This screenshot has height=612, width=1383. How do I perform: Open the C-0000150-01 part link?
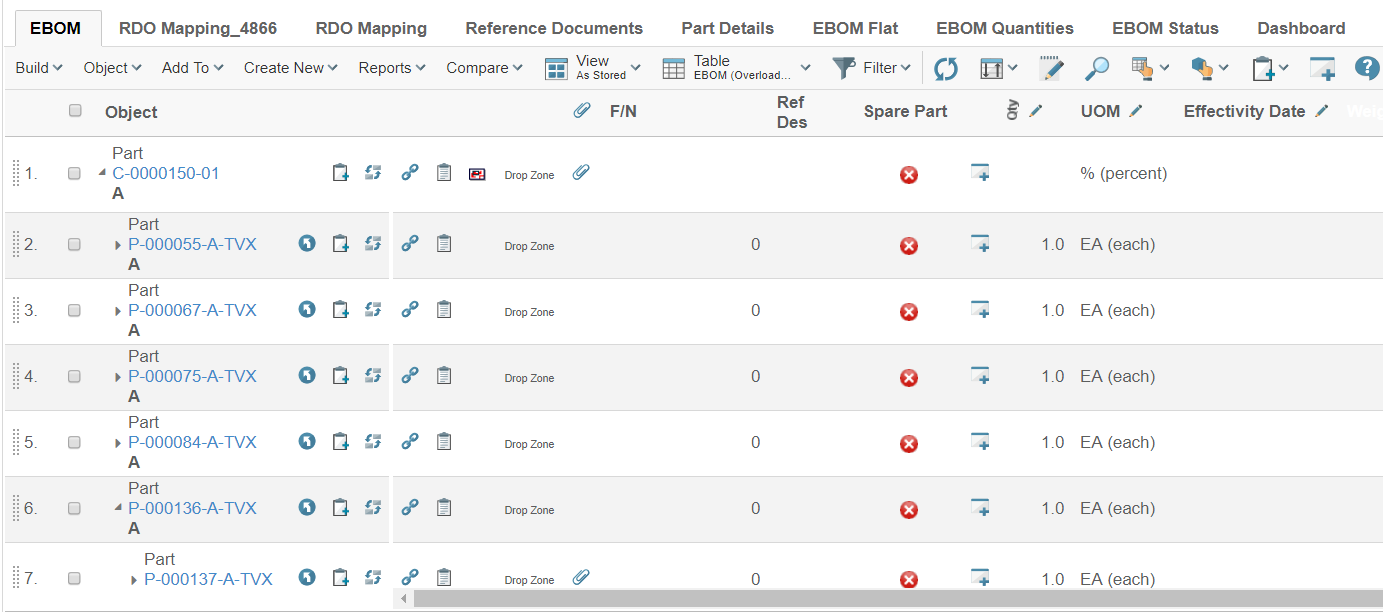pos(165,173)
